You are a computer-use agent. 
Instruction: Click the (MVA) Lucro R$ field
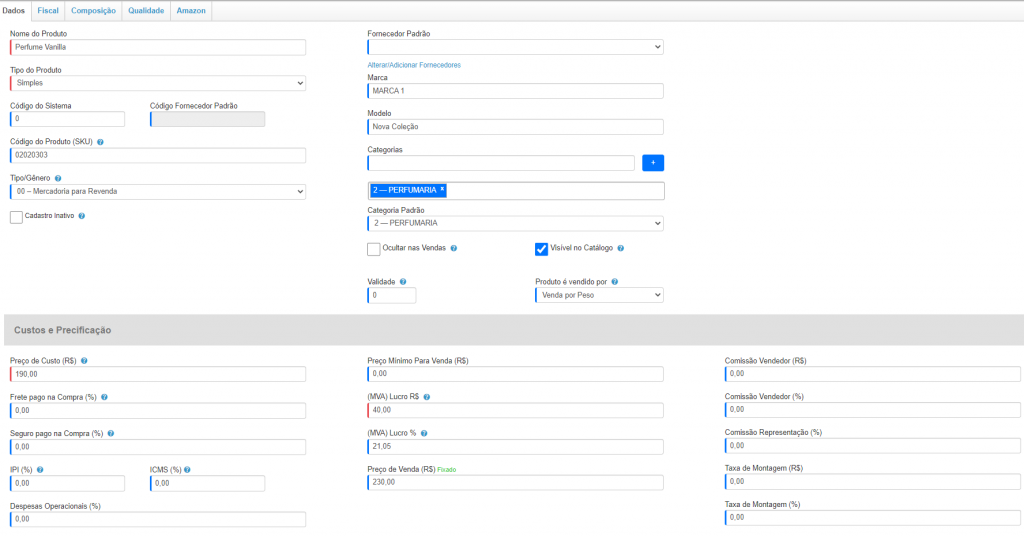click(515, 410)
